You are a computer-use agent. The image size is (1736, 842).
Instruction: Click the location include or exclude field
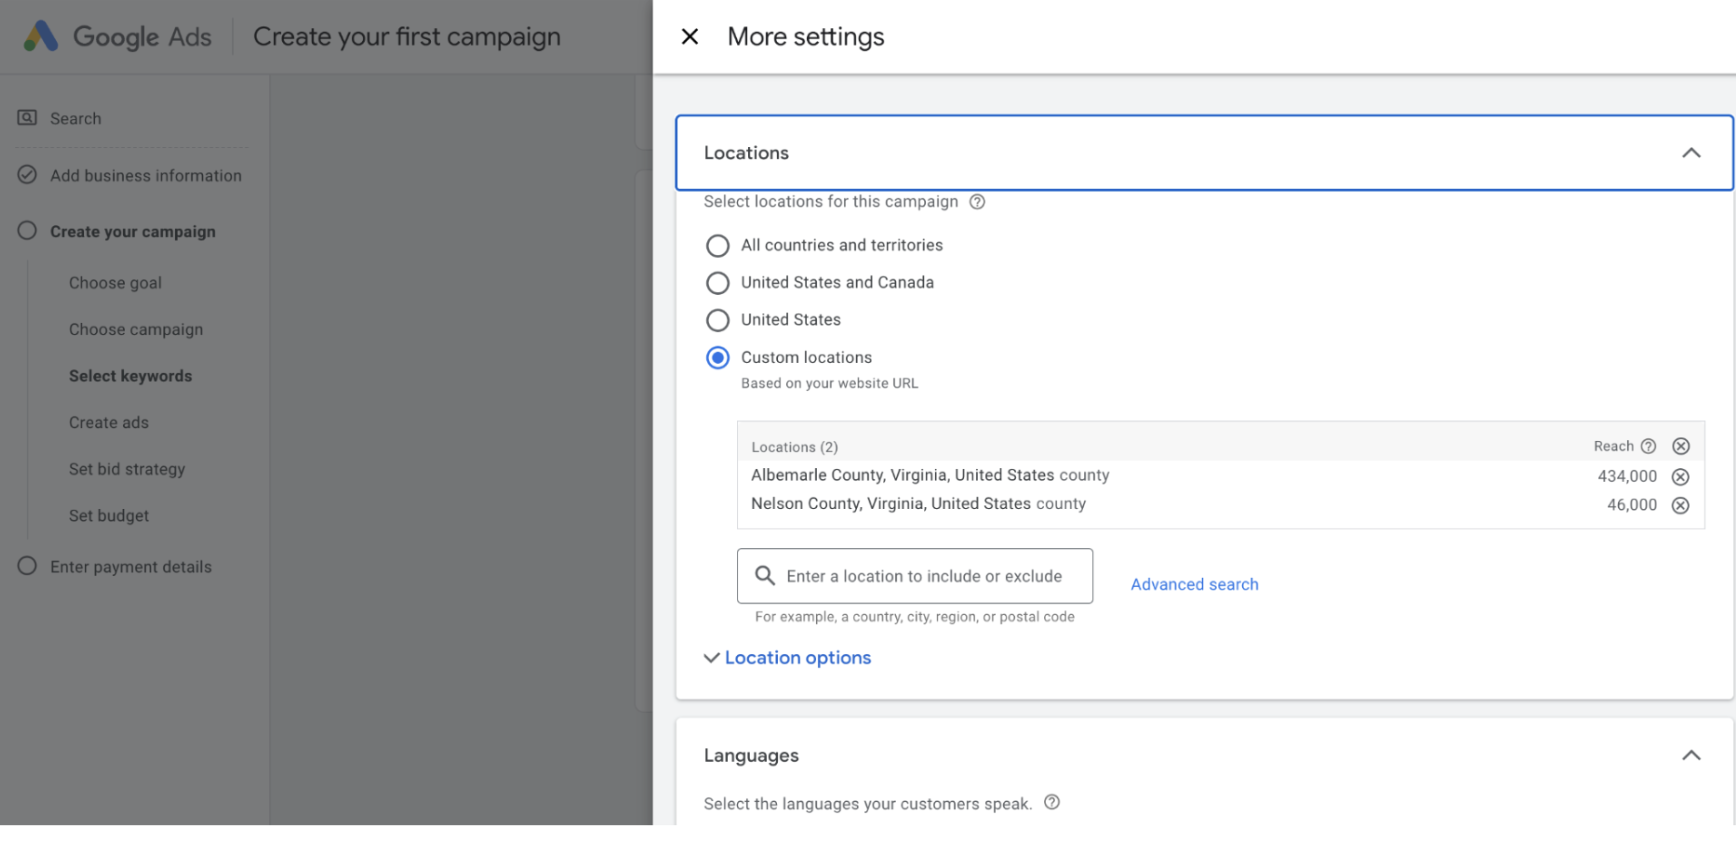pos(924,576)
